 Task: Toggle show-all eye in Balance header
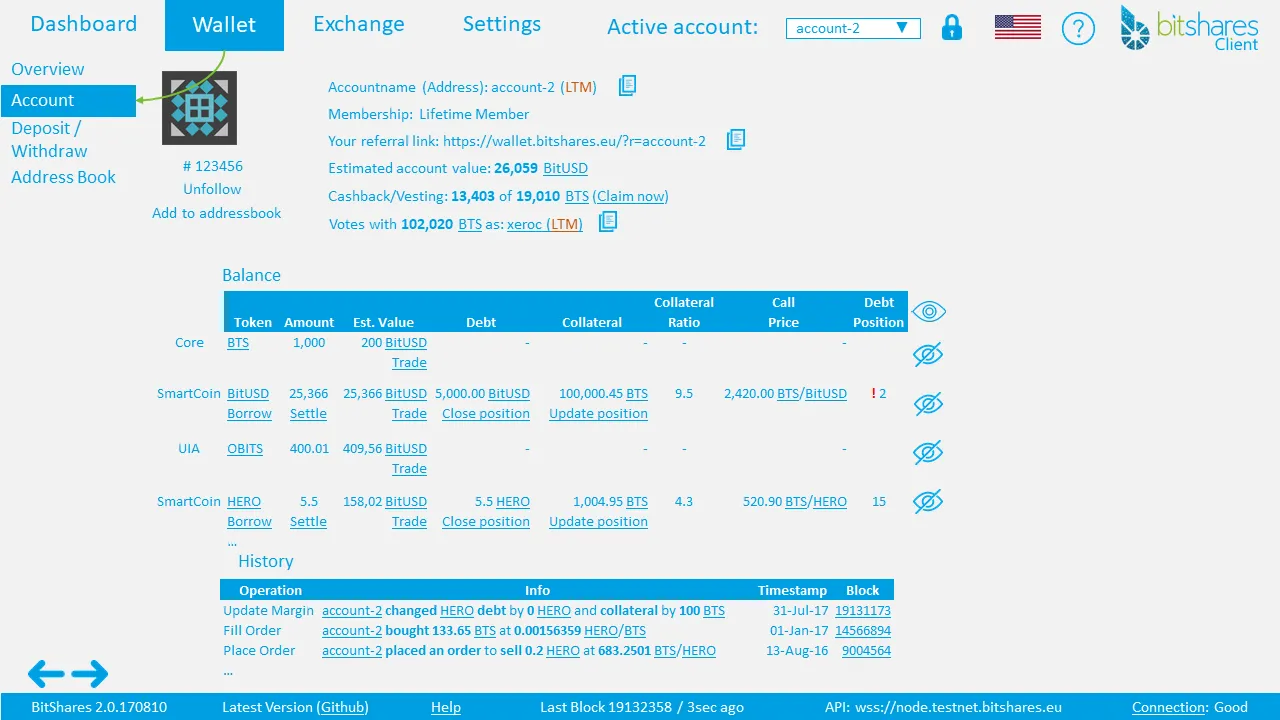click(929, 312)
